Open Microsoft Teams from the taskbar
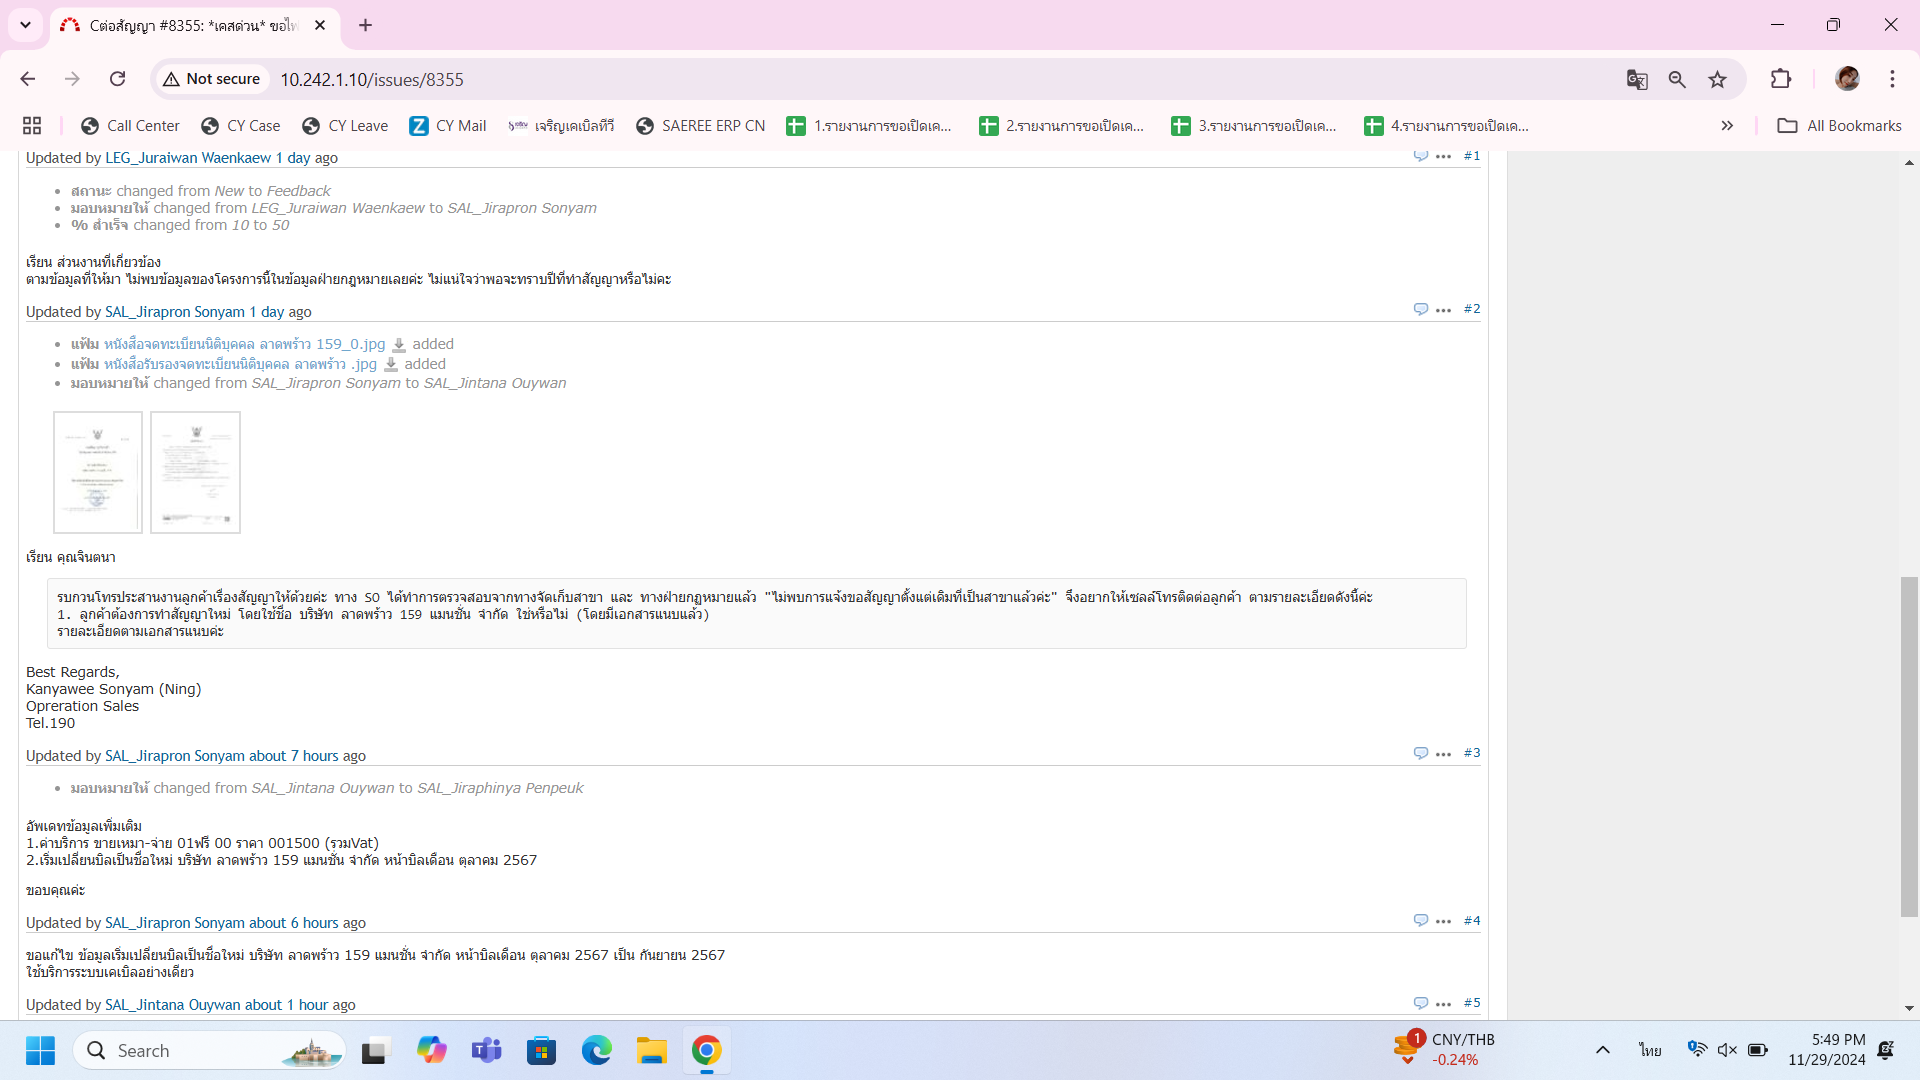The image size is (1920, 1080). click(487, 1051)
